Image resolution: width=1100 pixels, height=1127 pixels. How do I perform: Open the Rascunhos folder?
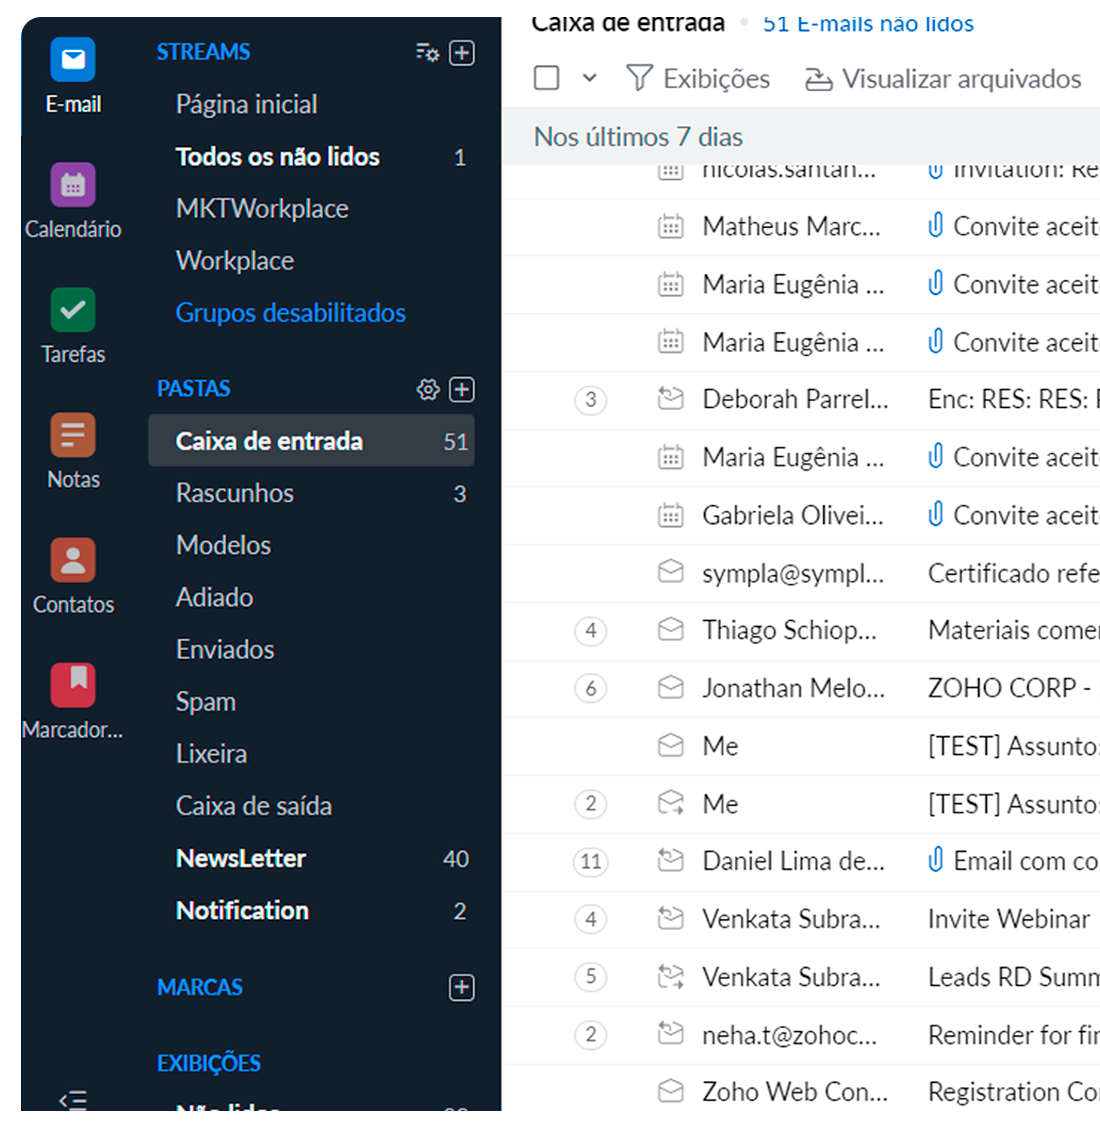(235, 494)
